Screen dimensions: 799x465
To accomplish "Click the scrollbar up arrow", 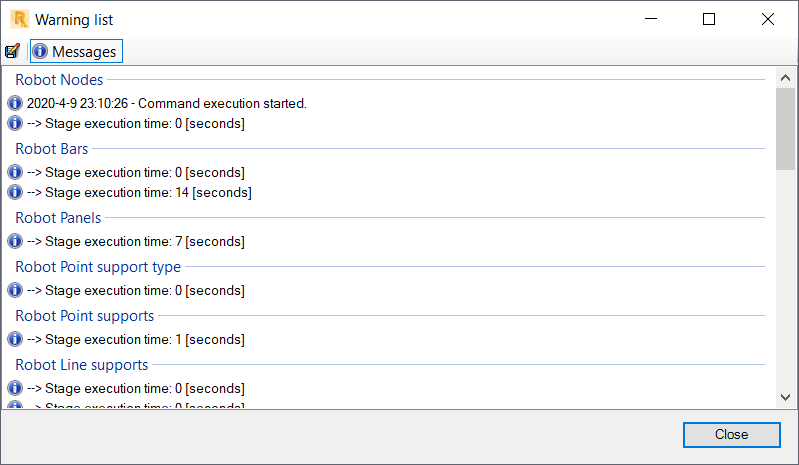I will (x=785, y=78).
